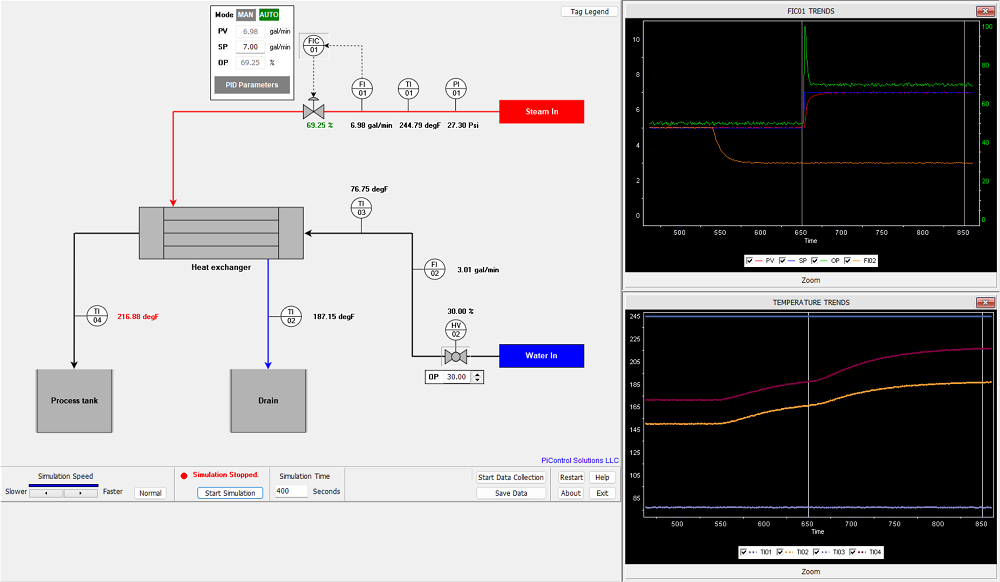Click the Simulation Time seconds field

pos(291,491)
